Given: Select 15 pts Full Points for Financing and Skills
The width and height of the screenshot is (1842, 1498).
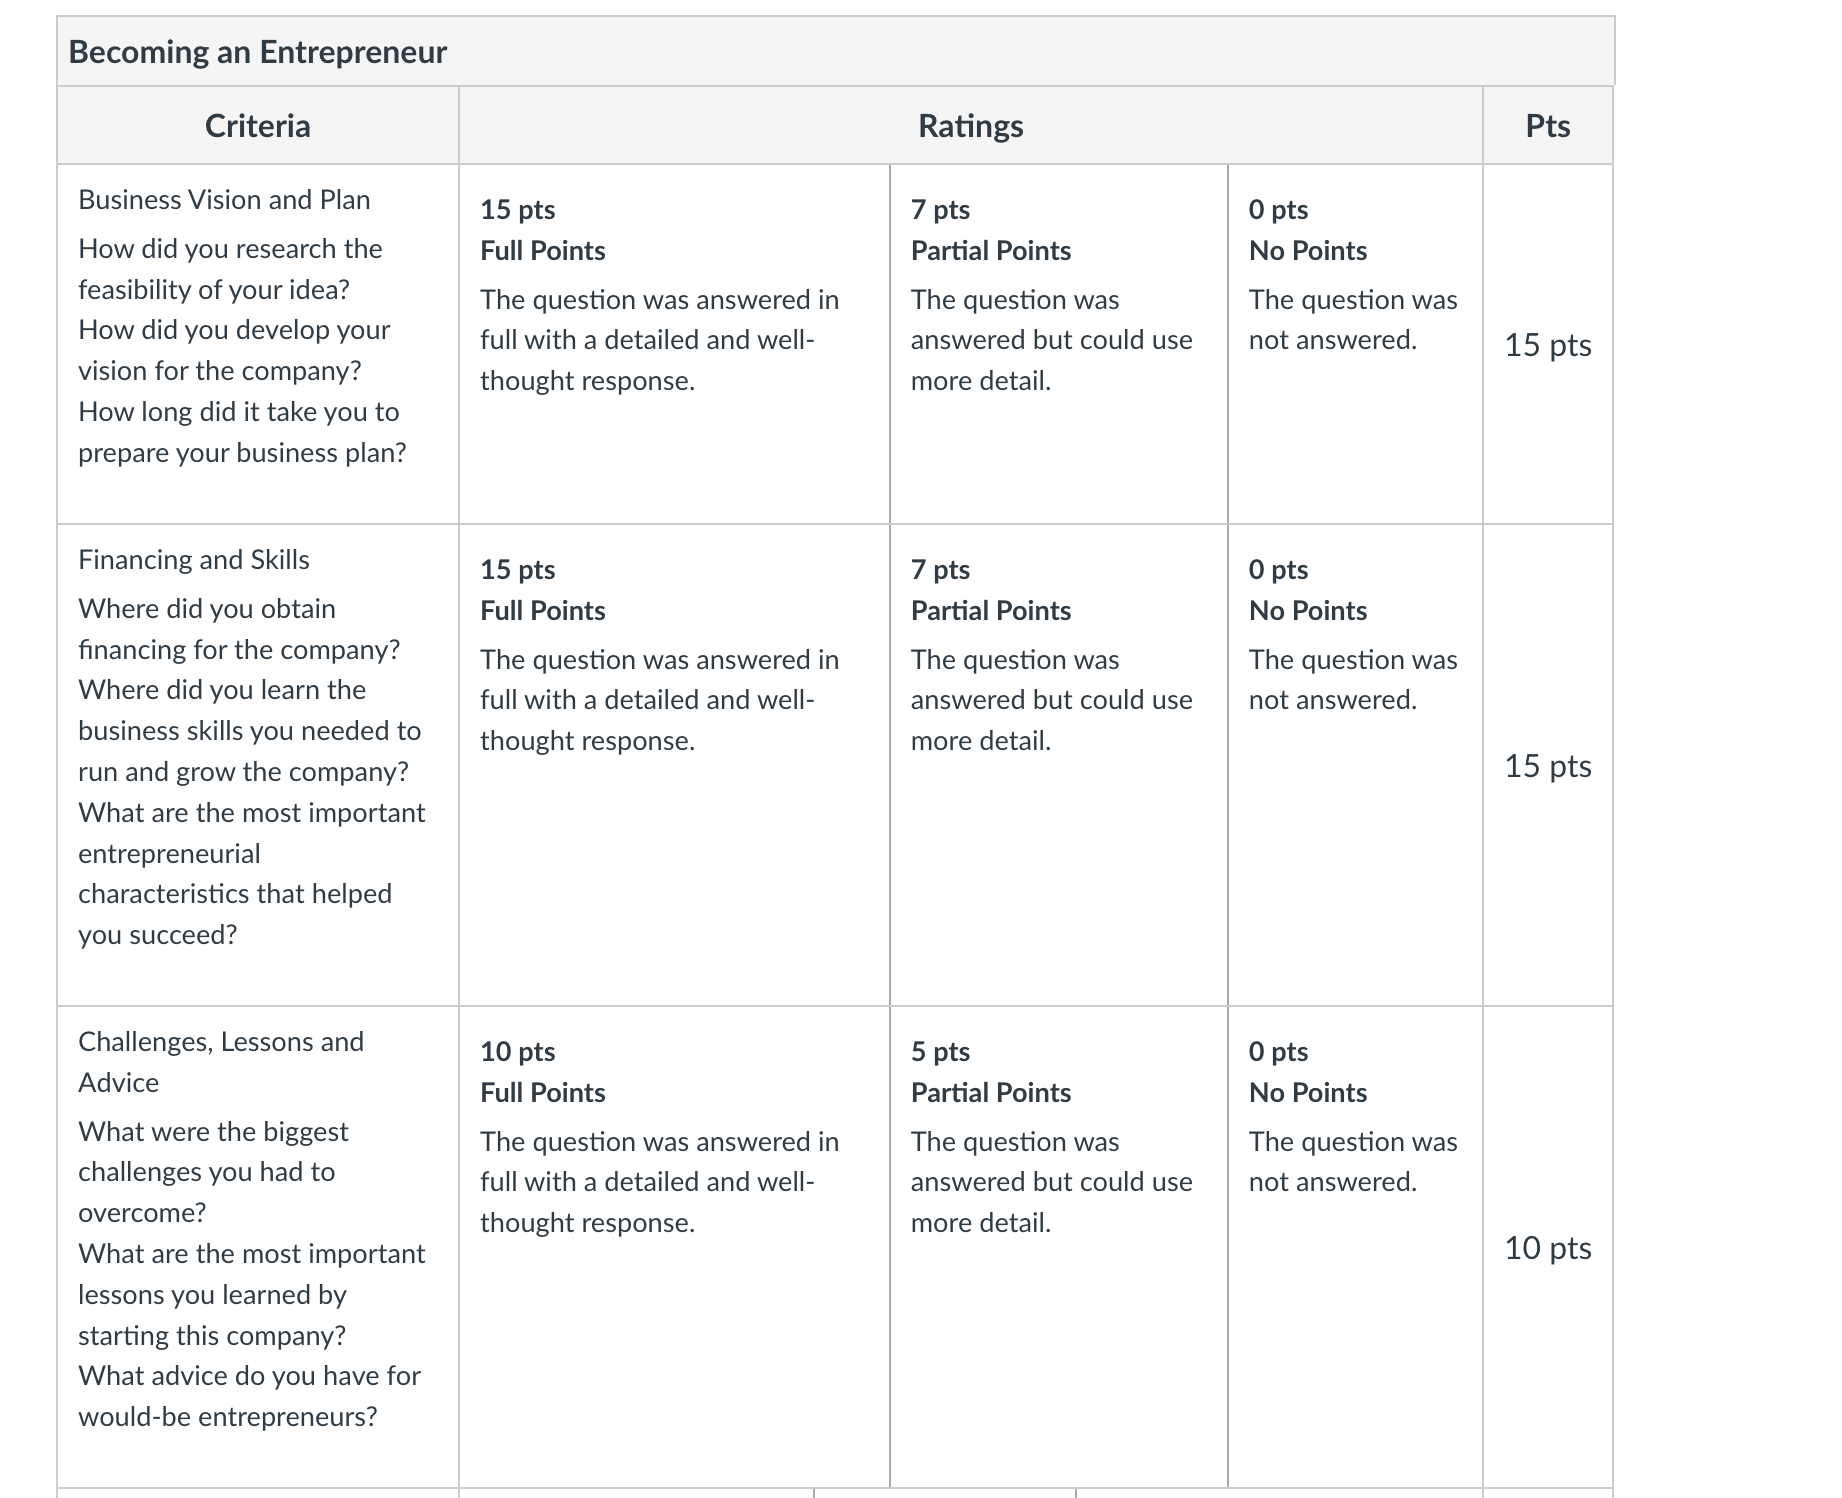Looking at the screenshot, I should coord(674,765).
